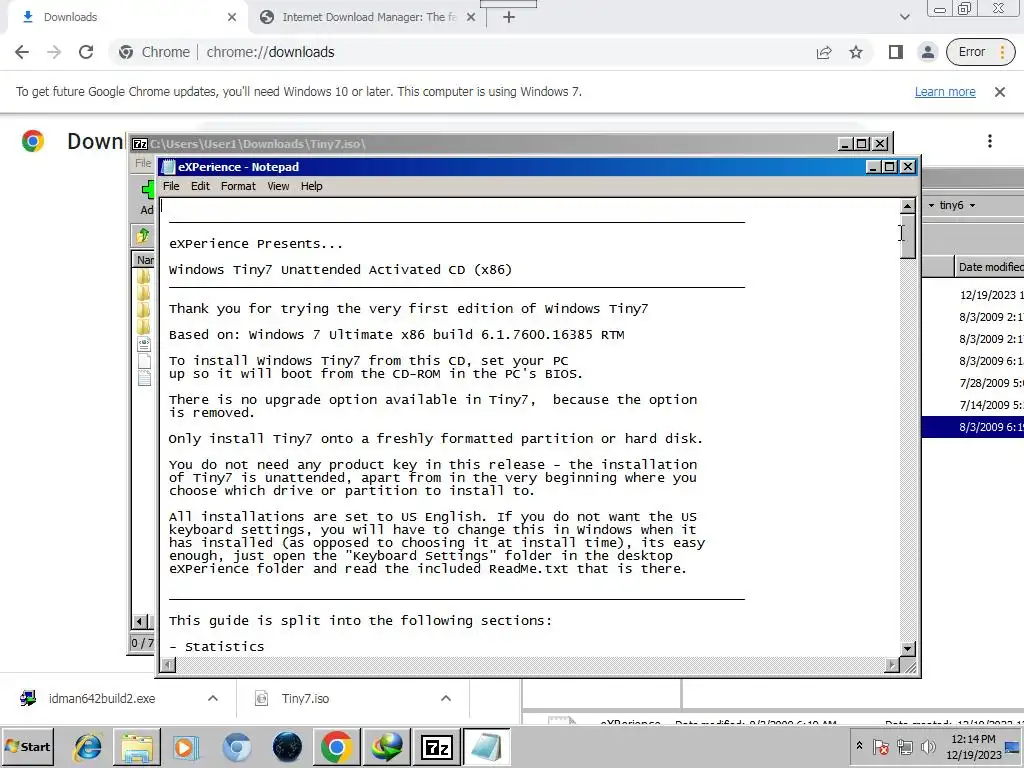Screen dimensions: 1024x768
Task: Switch to Notepad taskbar button
Action: click(x=487, y=747)
